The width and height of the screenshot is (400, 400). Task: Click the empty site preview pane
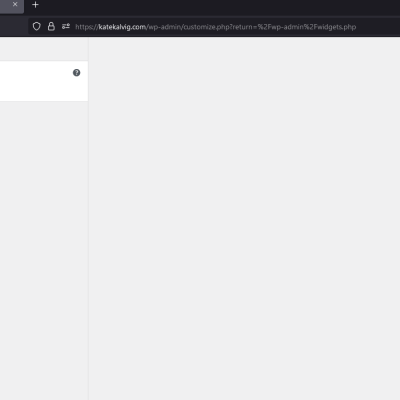pos(244,218)
